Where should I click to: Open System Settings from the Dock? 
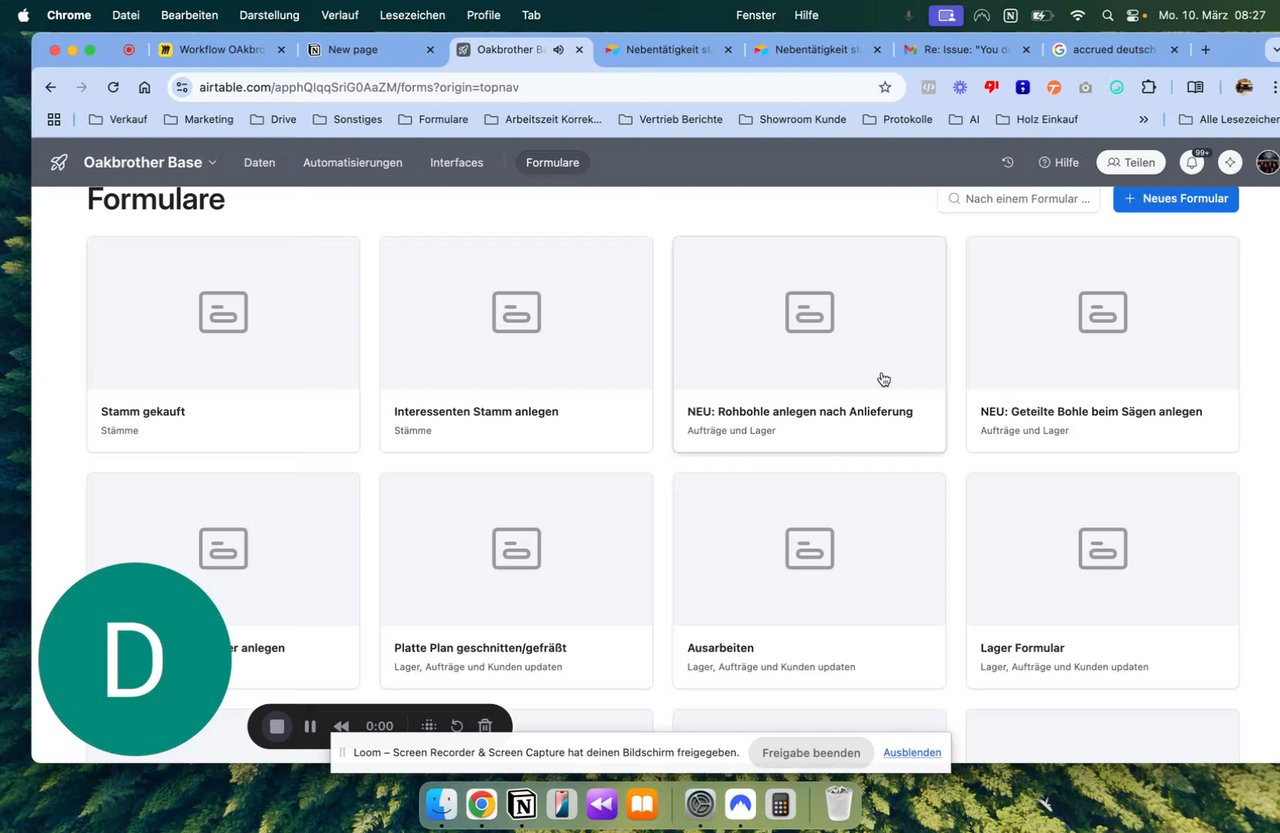click(700, 803)
